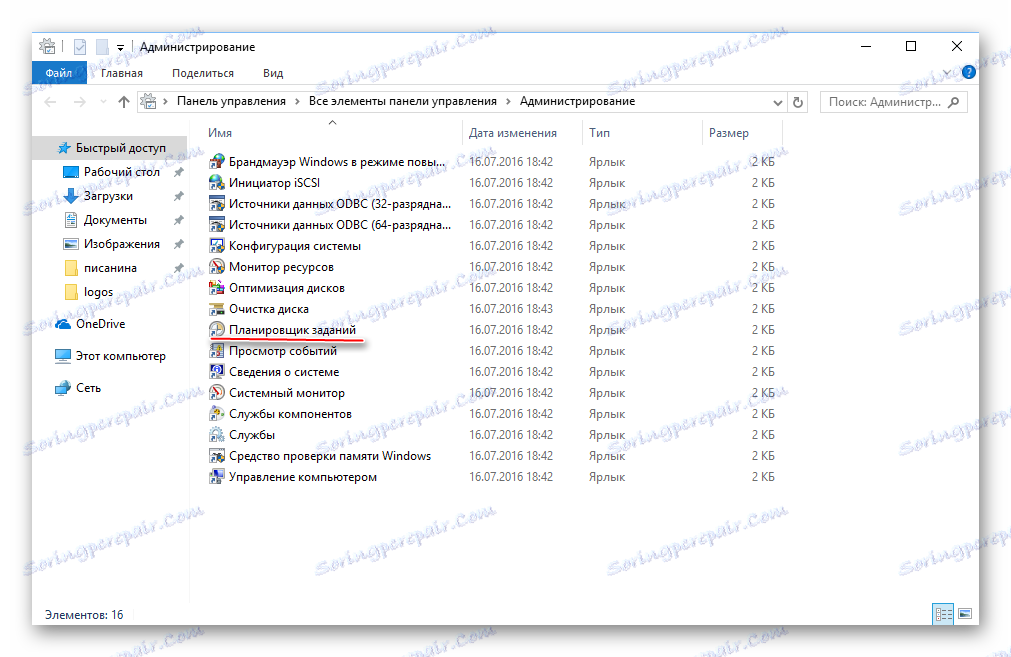
Task: Click the Администрирование breadcrumb segment
Action: pos(578,101)
